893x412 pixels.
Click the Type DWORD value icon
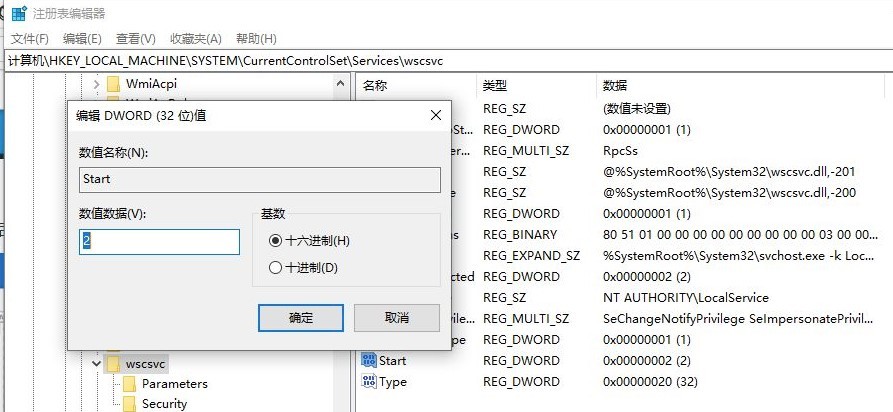tap(369, 382)
